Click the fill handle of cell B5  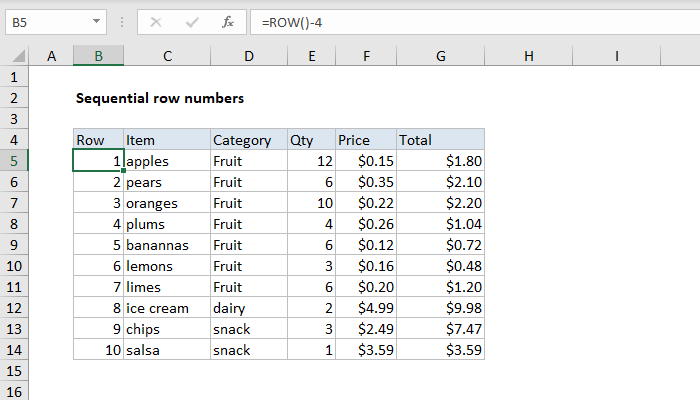[x=124, y=171]
